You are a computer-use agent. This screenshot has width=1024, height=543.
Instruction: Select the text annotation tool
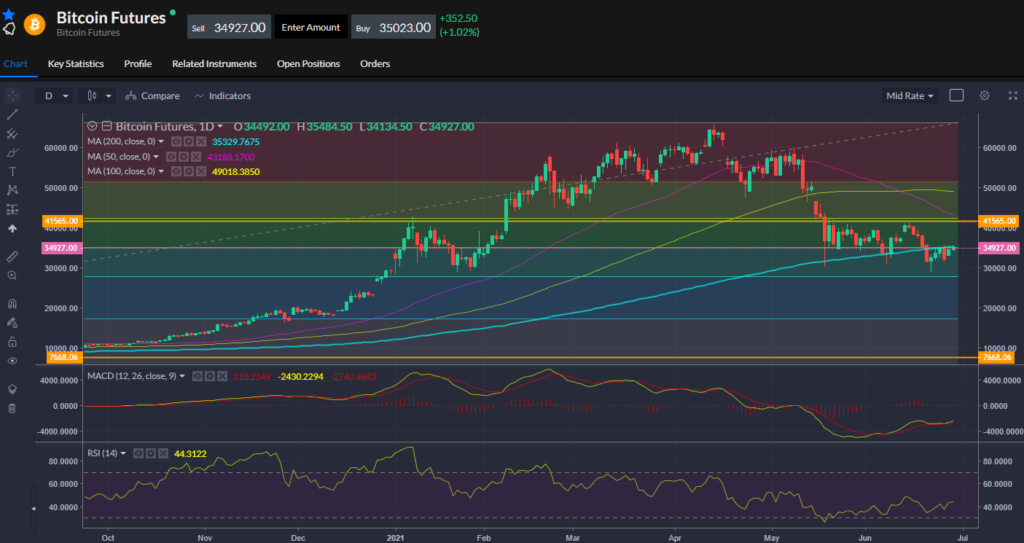coord(12,172)
